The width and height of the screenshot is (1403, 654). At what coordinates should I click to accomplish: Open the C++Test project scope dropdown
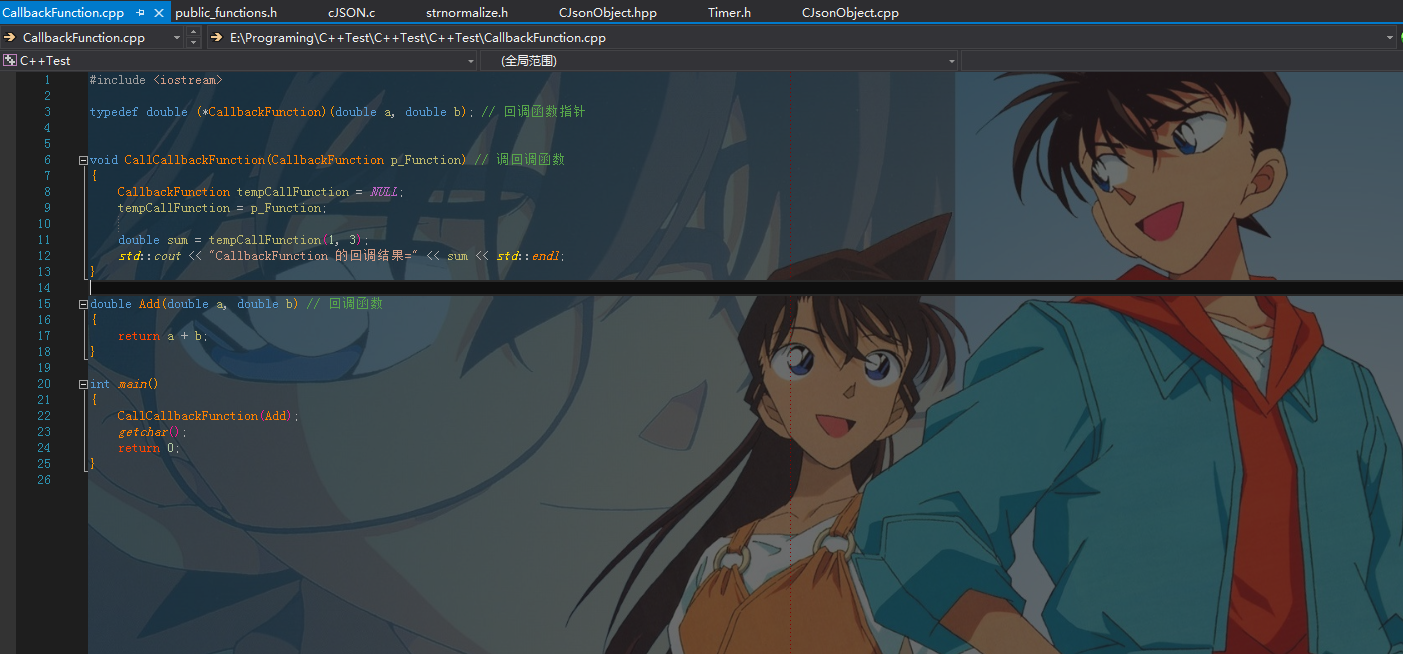tap(471, 61)
